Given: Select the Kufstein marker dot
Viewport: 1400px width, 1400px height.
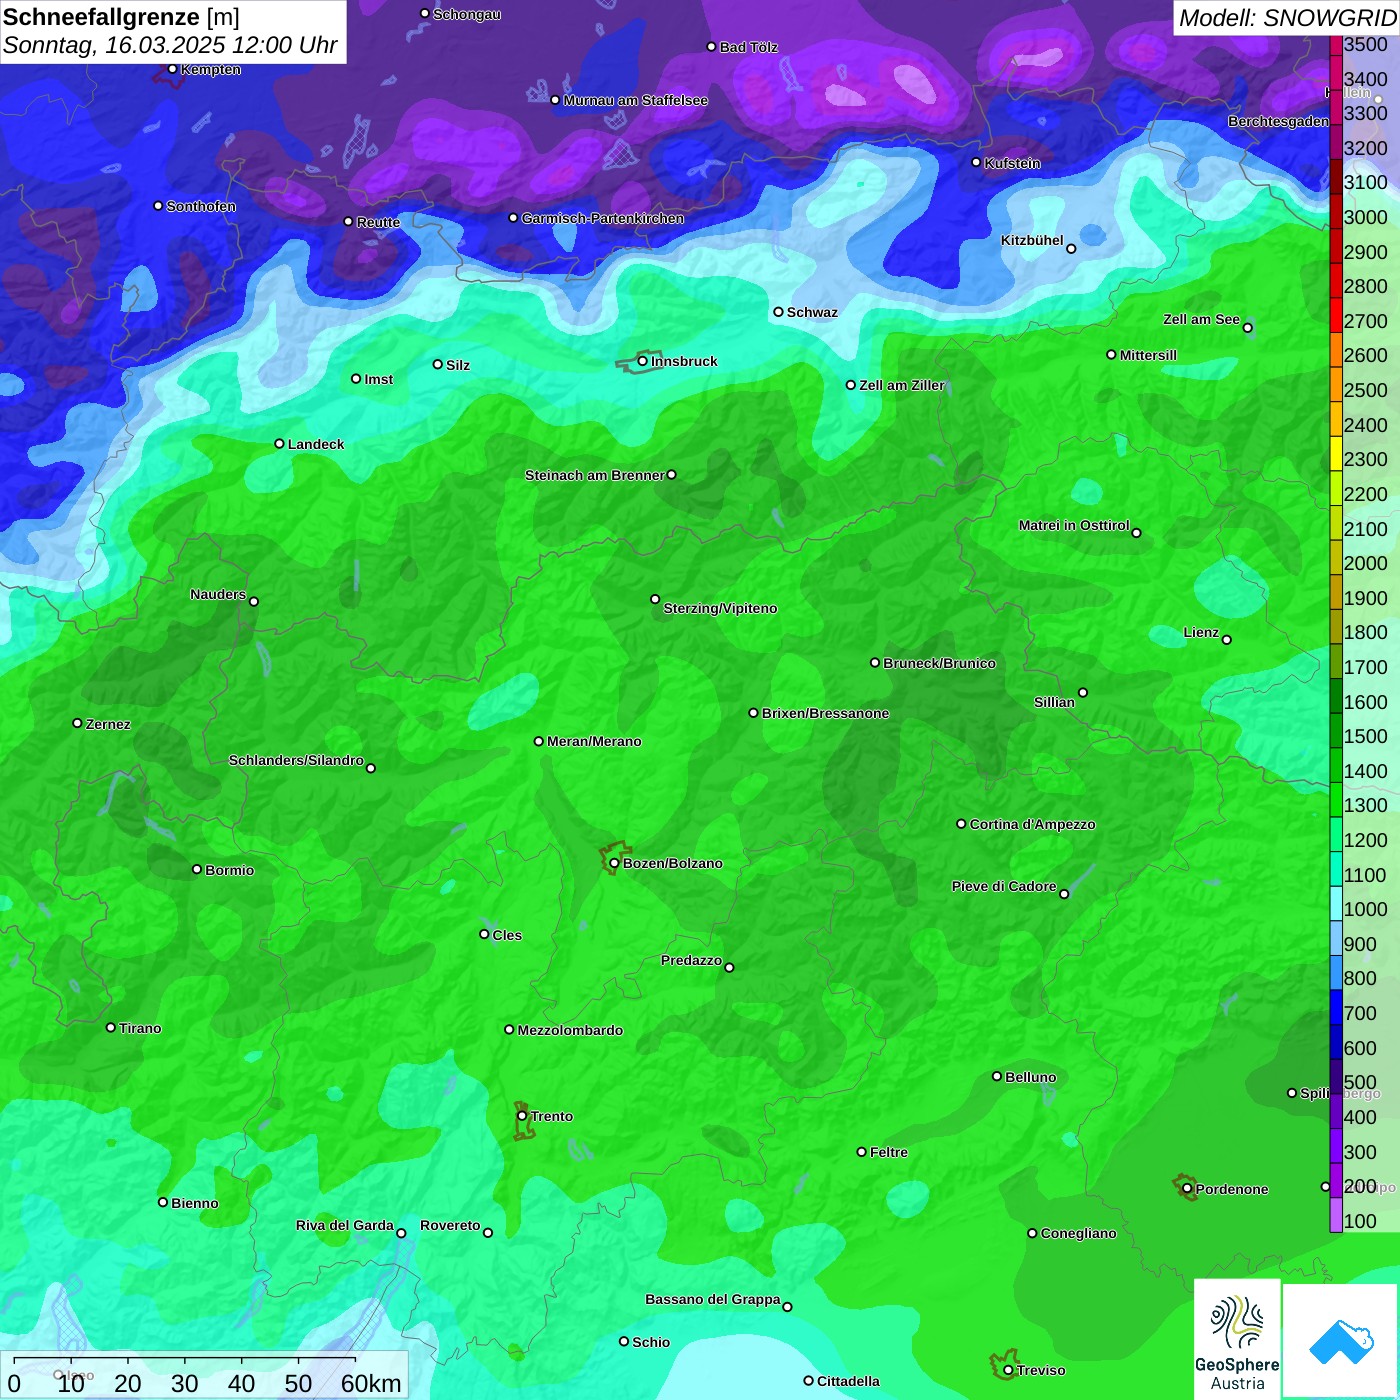Looking at the screenshot, I should click(976, 162).
